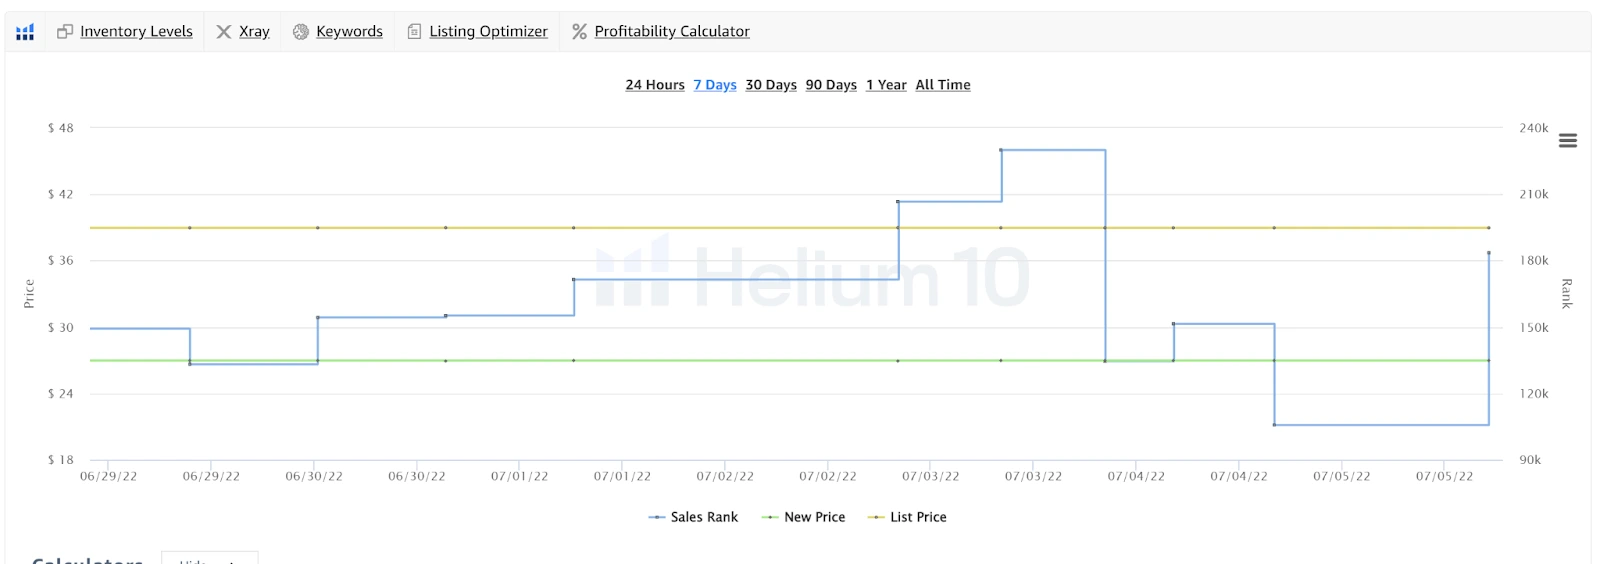Open the chart hamburger context menu

tap(1568, 141)
